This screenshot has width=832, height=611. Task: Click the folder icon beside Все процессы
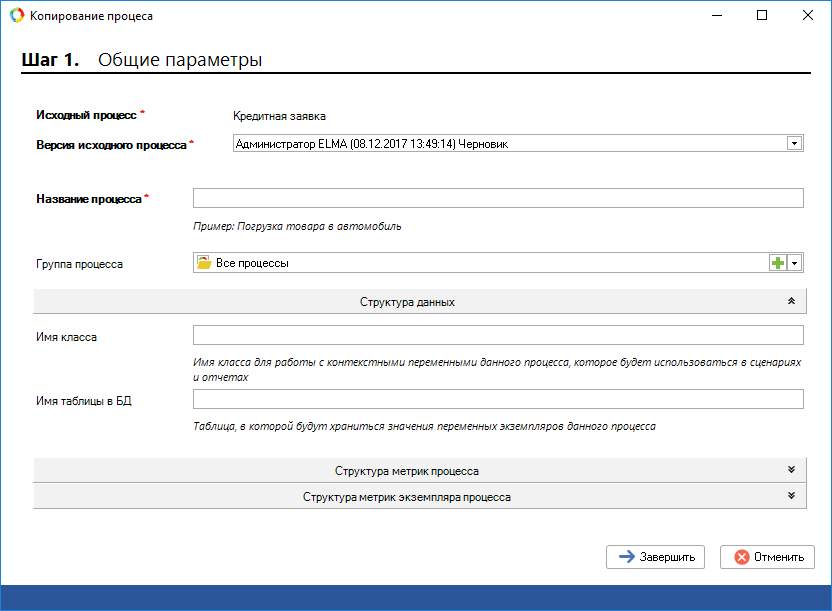tap(205, 263)
